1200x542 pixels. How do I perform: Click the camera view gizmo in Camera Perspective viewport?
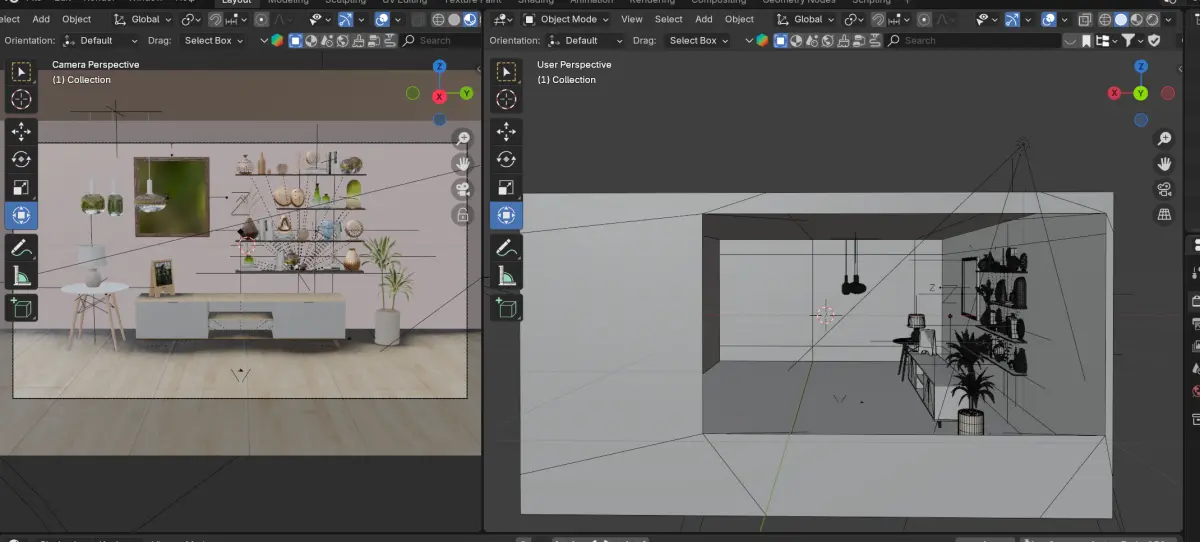[462, 189]
